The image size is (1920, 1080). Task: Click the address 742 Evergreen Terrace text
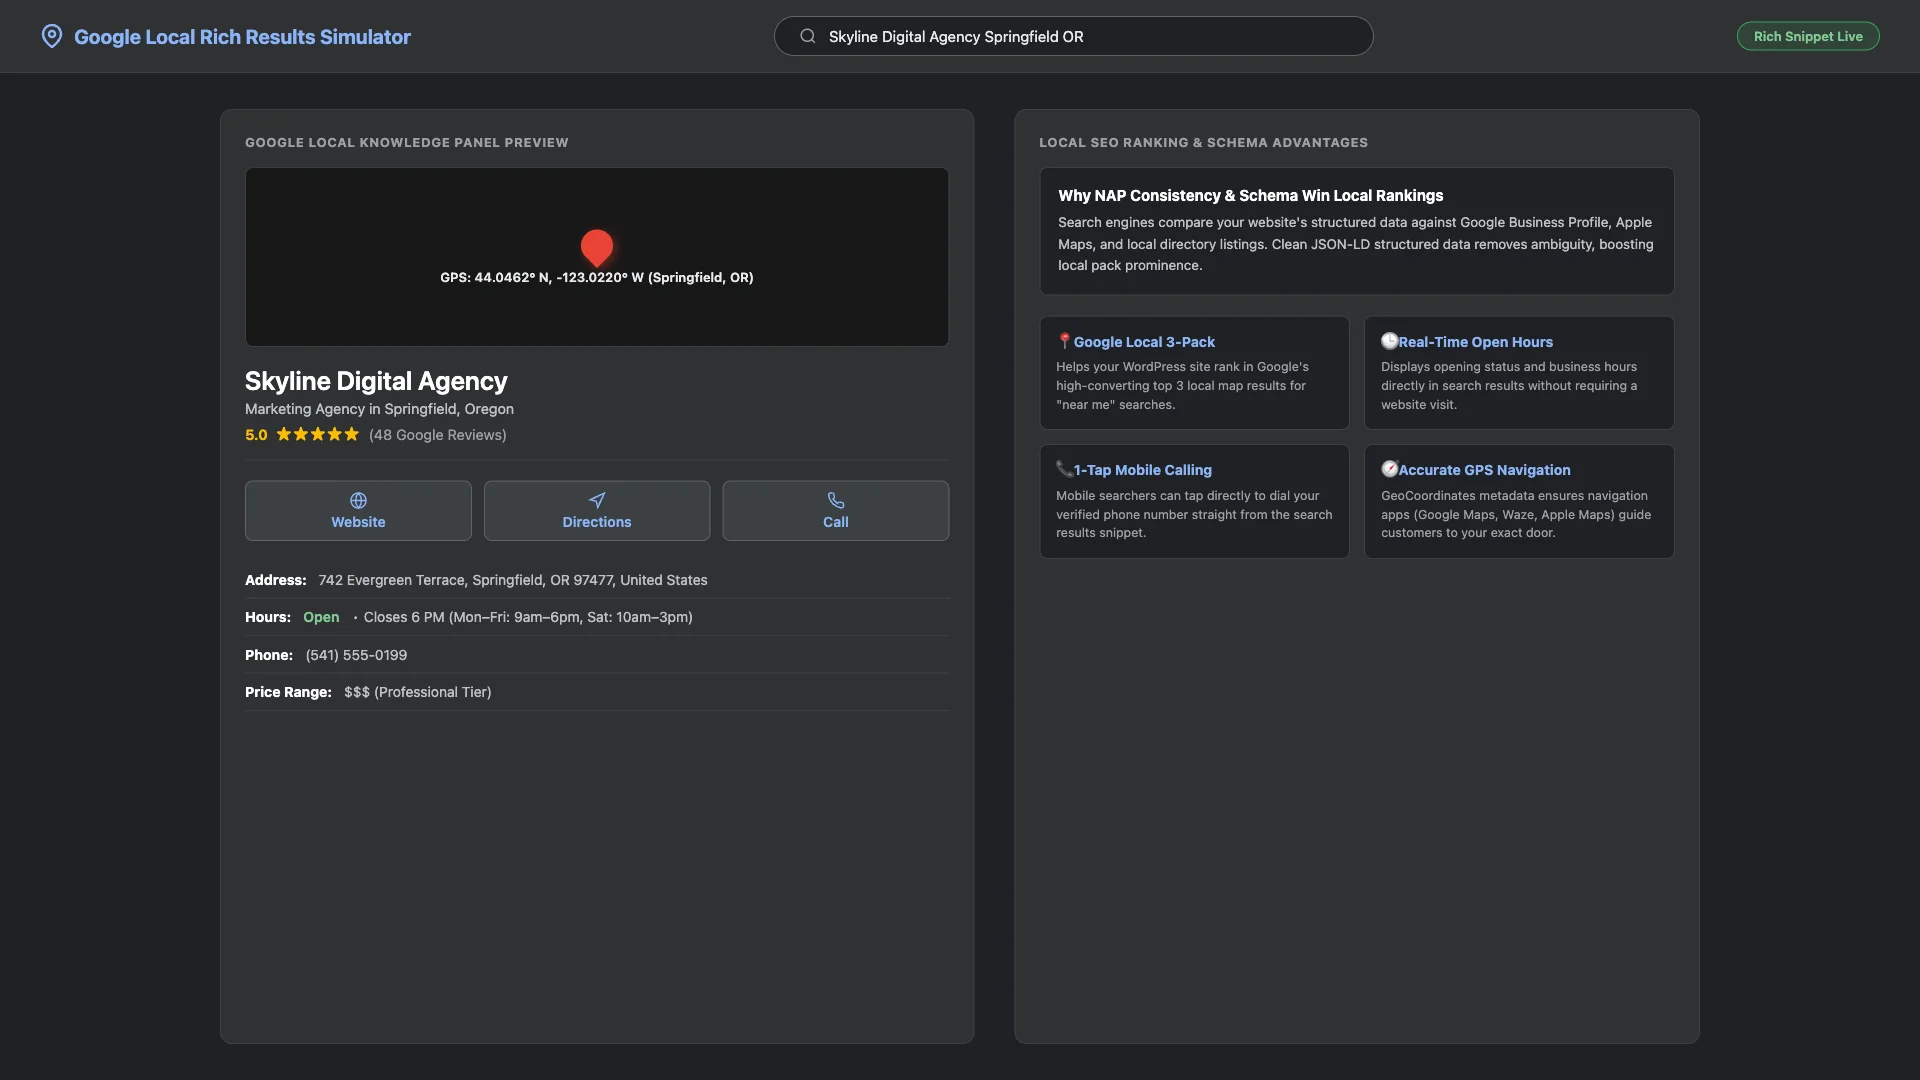click(x=513, y=580)
